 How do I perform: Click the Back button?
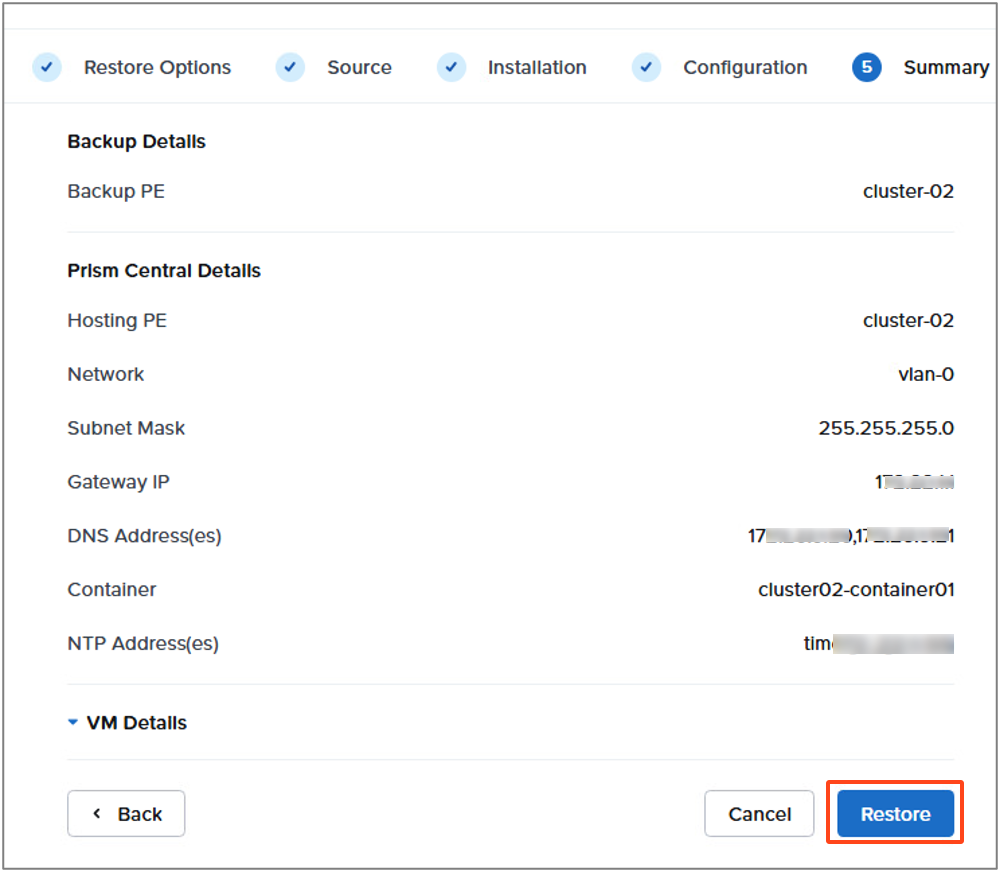point(126,814)
